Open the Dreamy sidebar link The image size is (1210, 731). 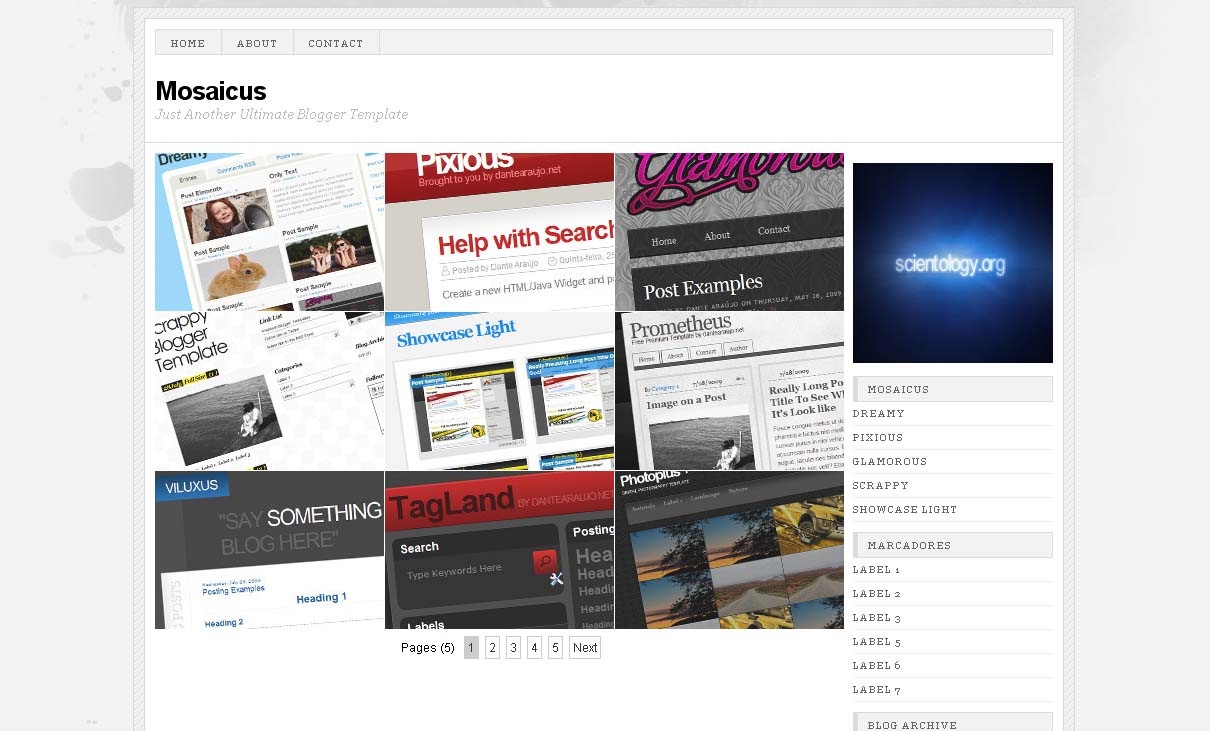pos(879,414)
